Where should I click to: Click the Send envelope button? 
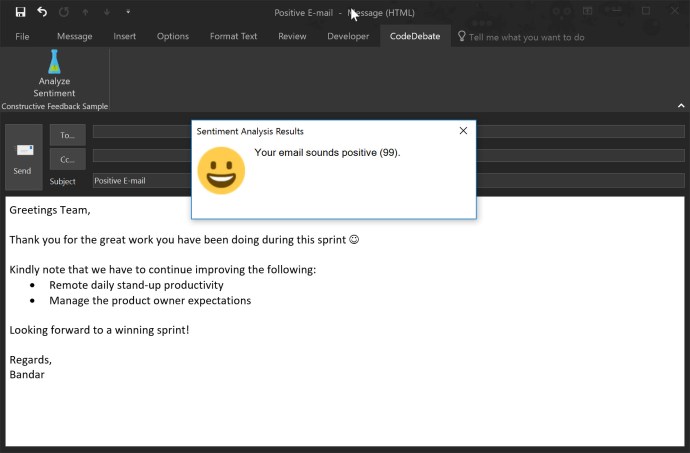(x=23, y=156)
